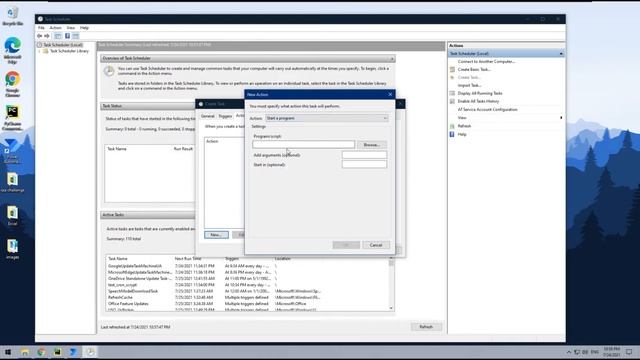Click Import Task action
This screenshot has width=640, height=360.
coord(469,85)
